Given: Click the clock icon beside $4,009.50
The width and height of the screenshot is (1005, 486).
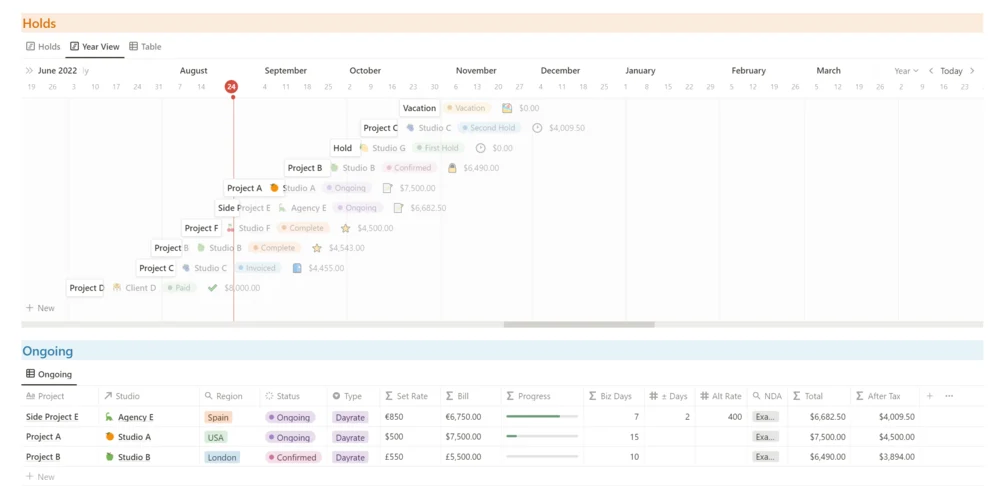Looking at the screenshot, I should (537, 128).
